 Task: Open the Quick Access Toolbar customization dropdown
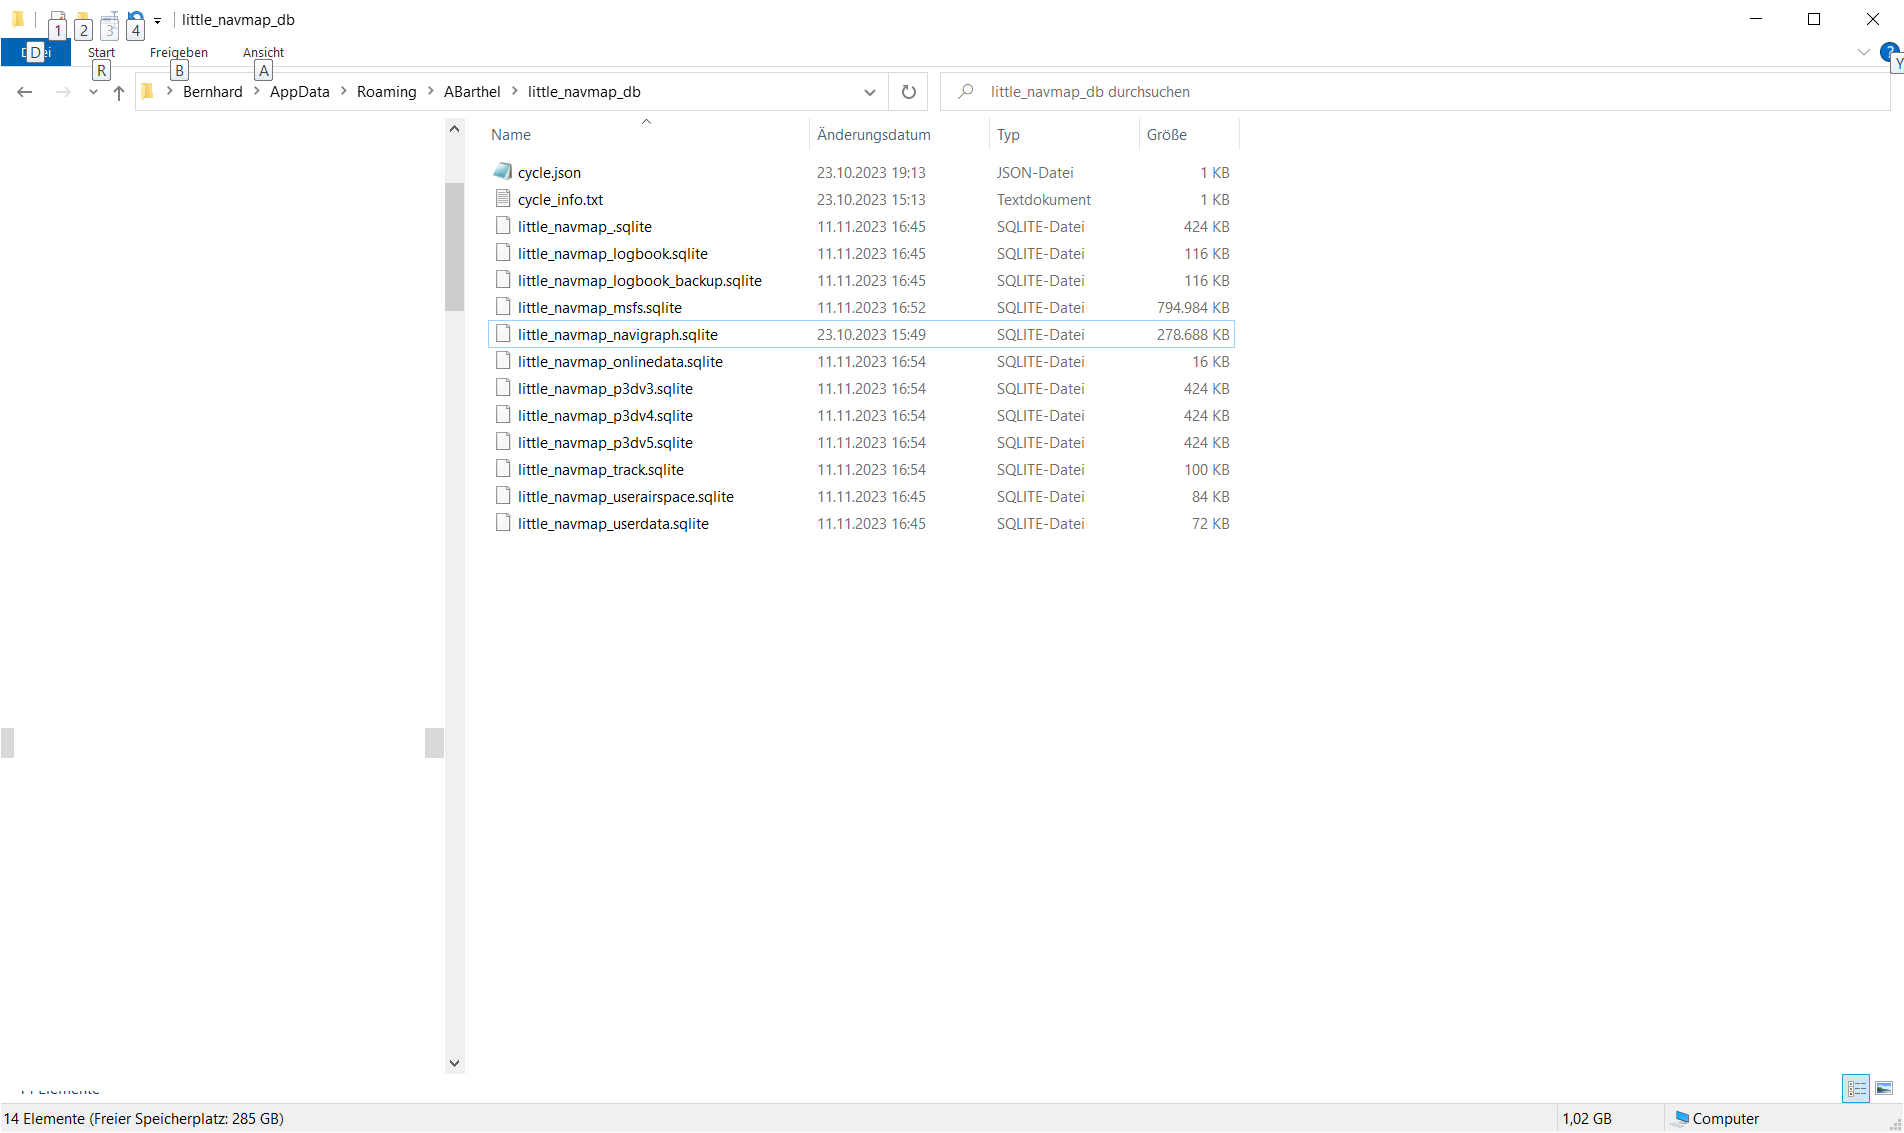(x=157, y=20)
